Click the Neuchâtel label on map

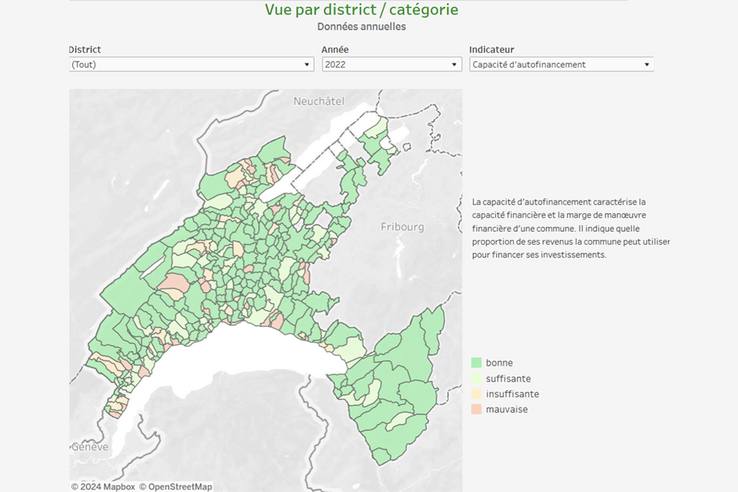click(x=319, y=101)
